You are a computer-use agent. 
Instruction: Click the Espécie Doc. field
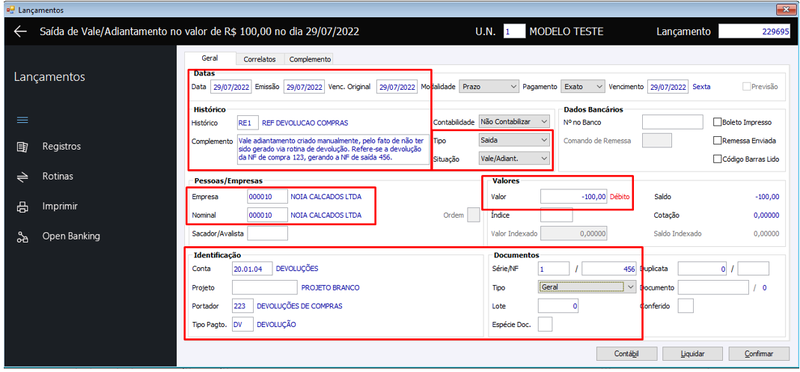pos(545,324)
